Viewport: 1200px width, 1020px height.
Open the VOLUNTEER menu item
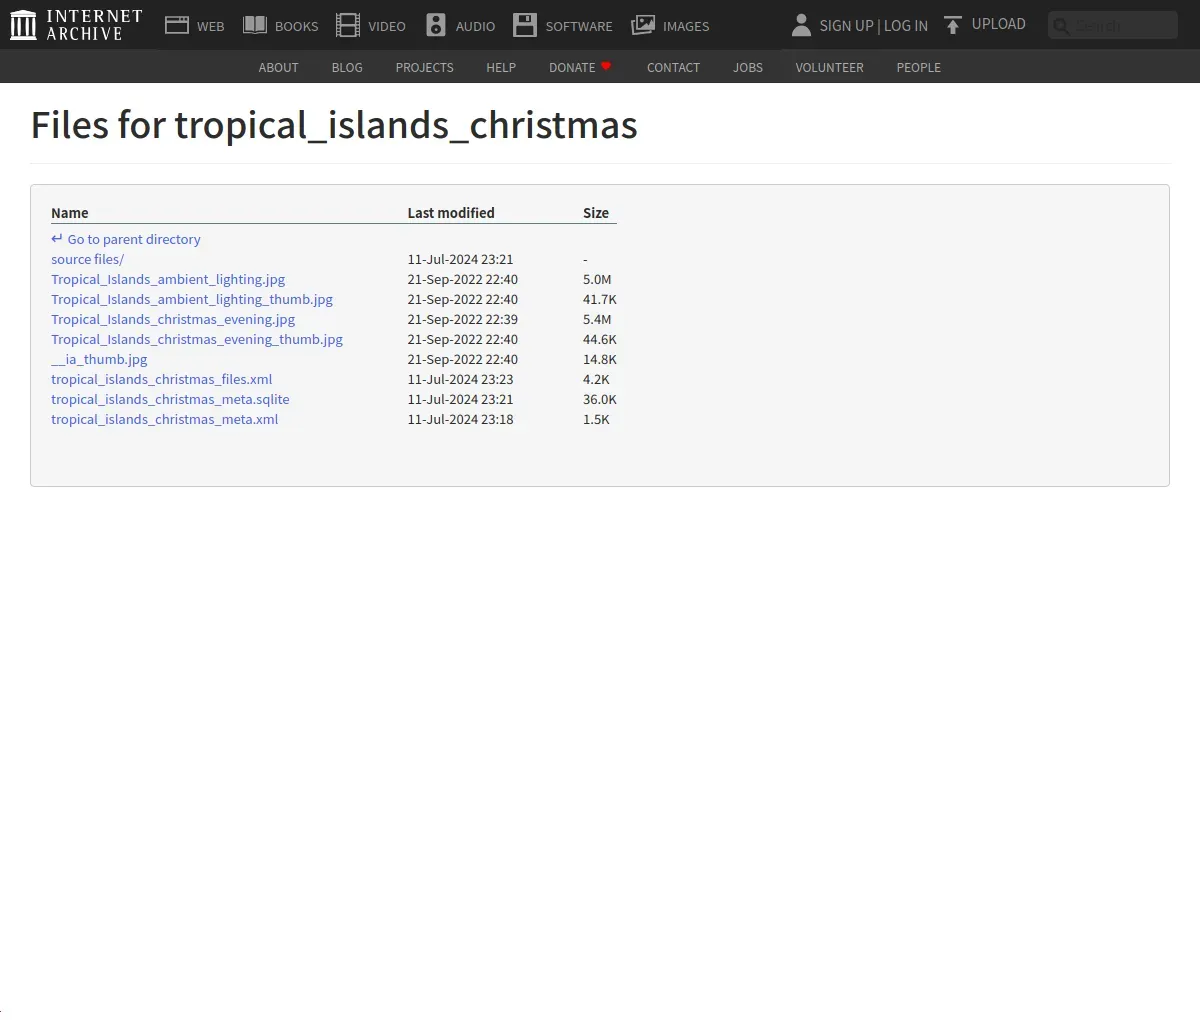click(829, 67)
